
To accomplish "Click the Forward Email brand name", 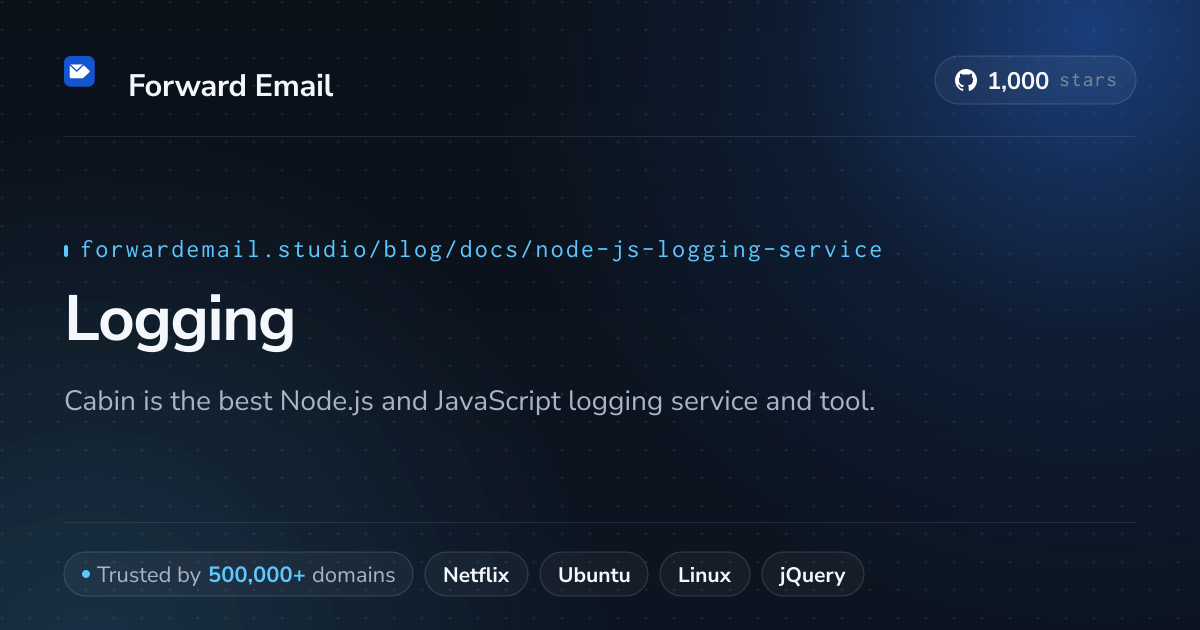I will 231,86.
